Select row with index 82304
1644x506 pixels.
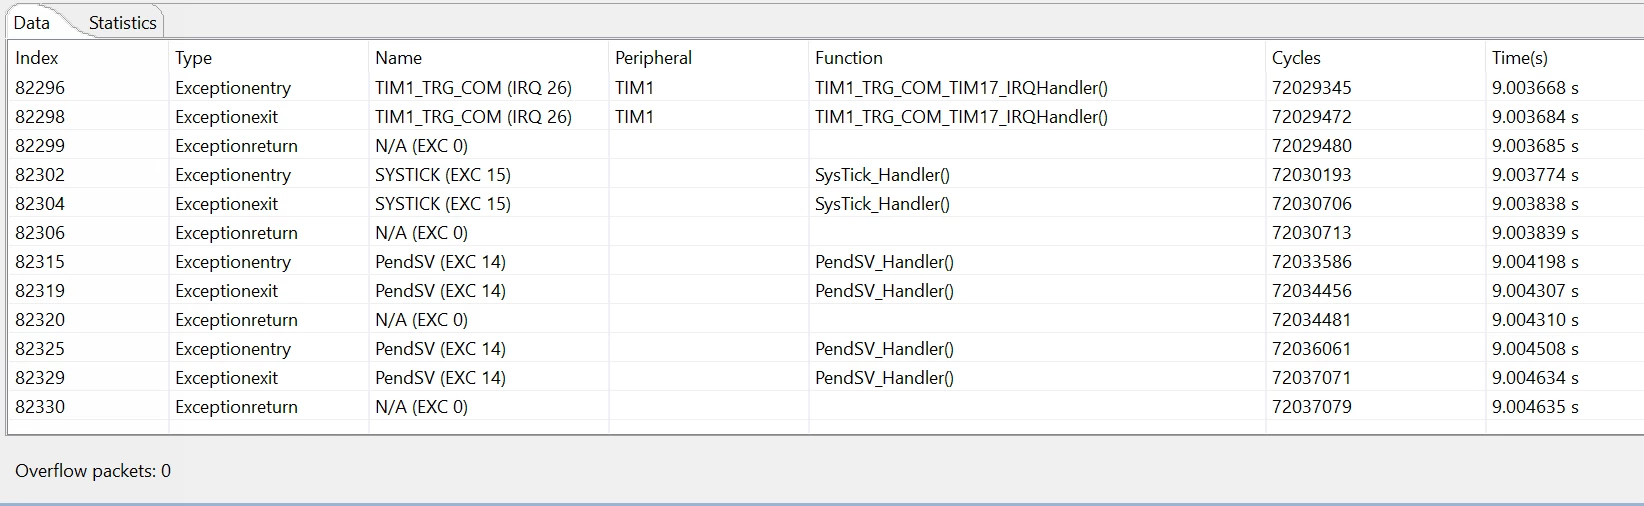(x=825, y=203)
